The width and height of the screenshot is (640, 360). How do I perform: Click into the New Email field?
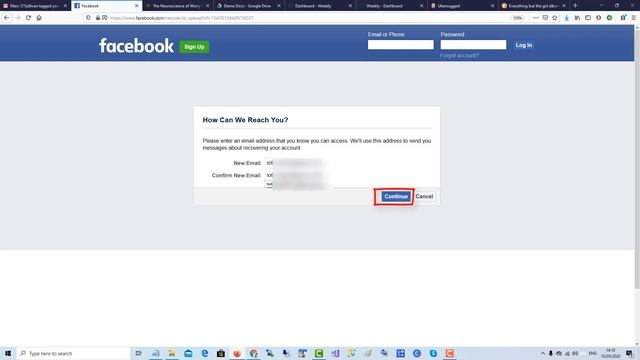(x=294, y=163)
